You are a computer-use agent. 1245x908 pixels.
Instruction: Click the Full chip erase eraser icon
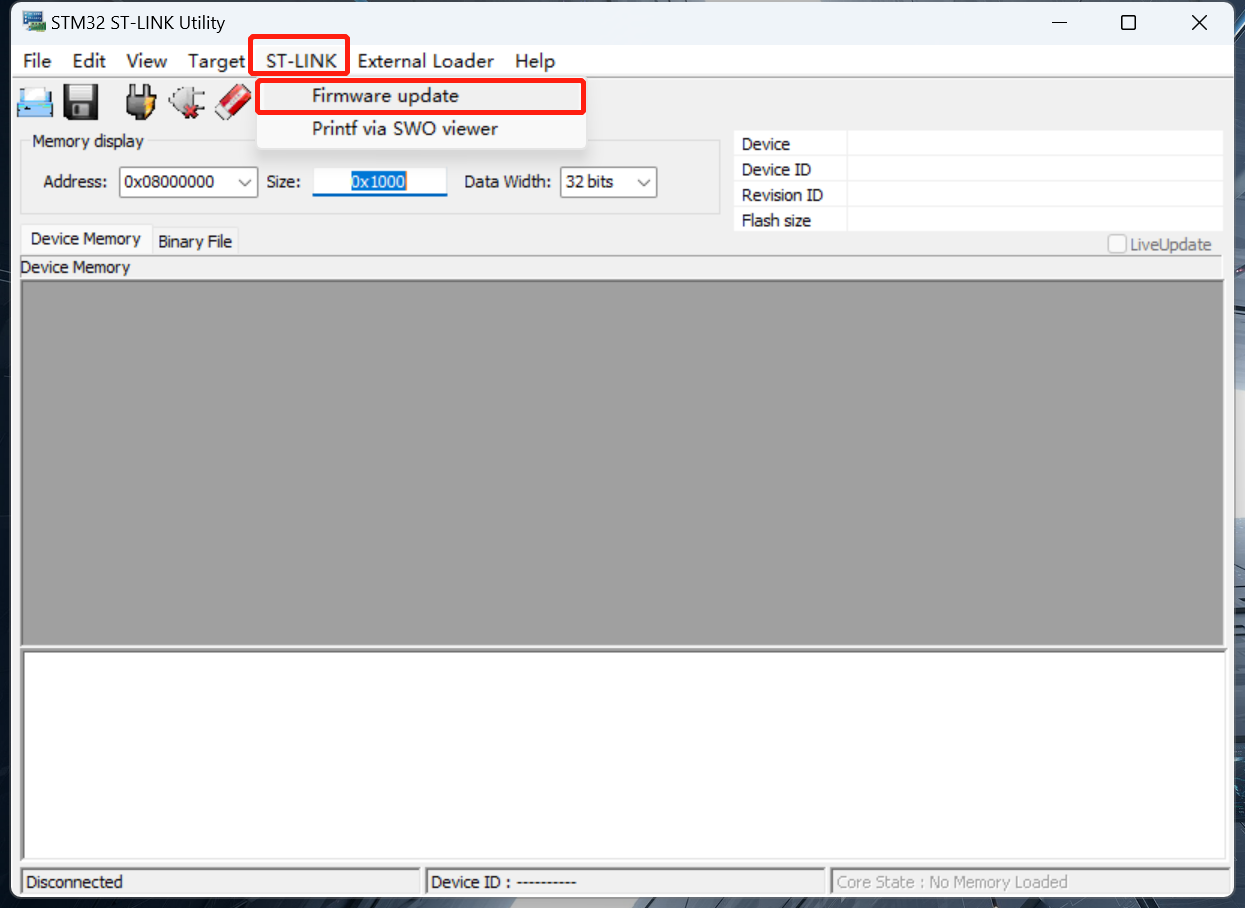click(233, 102)
